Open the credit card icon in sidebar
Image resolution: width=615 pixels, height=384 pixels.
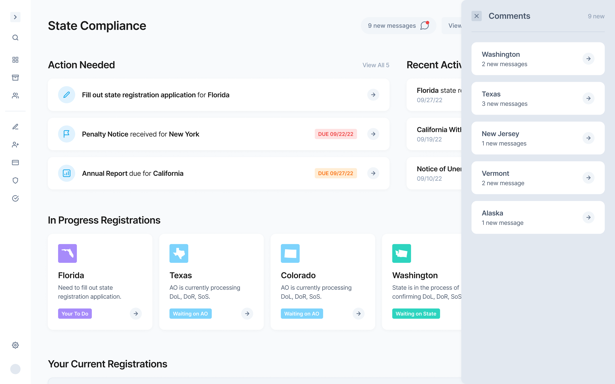click(x=15, y=162)
